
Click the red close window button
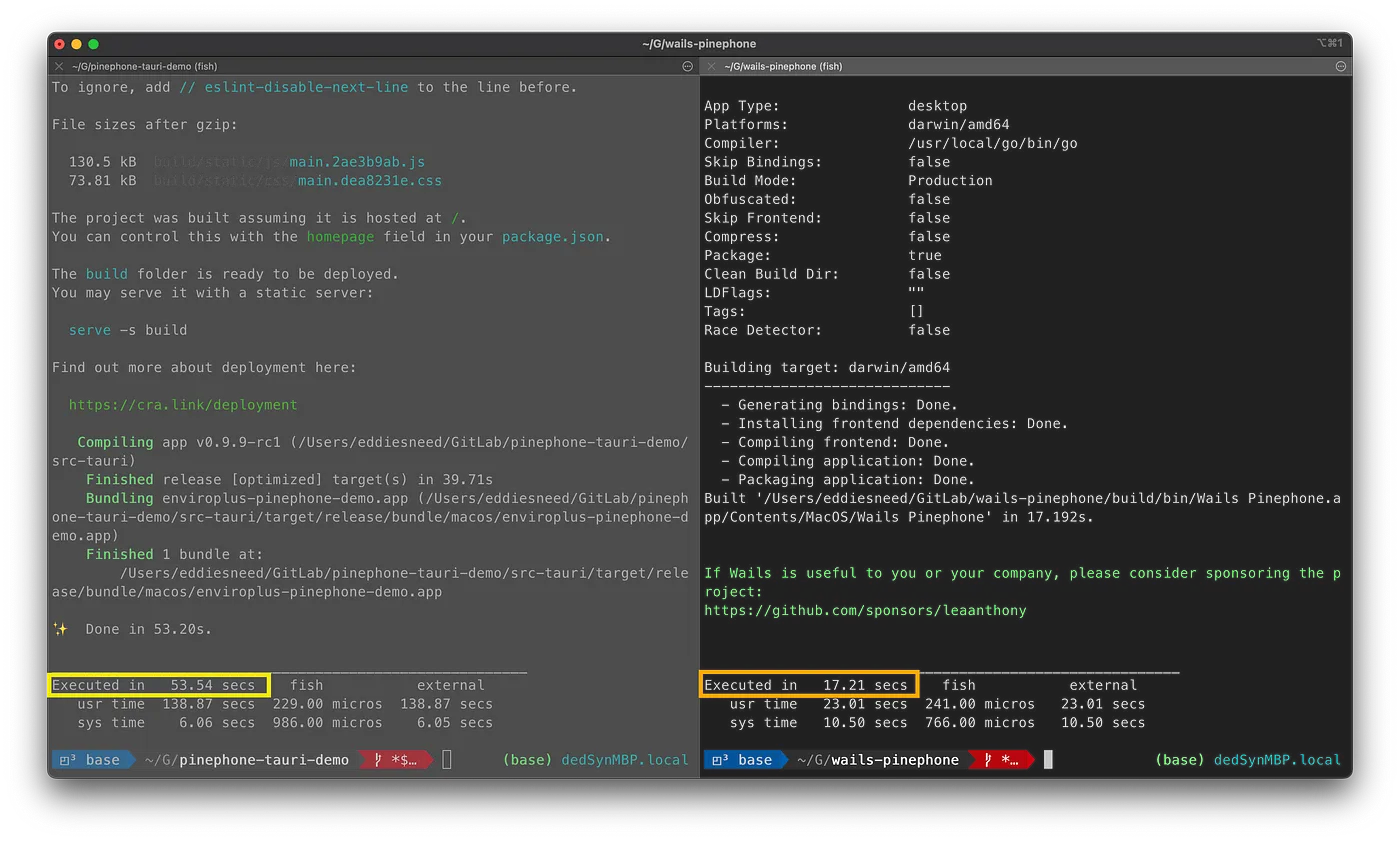(x=60, y=44)
